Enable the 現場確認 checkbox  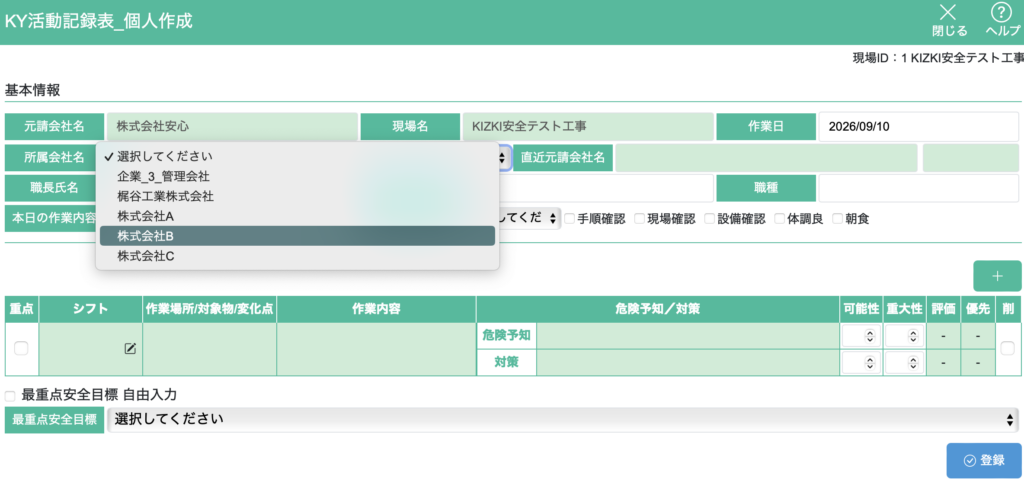(x=639, y=219)
